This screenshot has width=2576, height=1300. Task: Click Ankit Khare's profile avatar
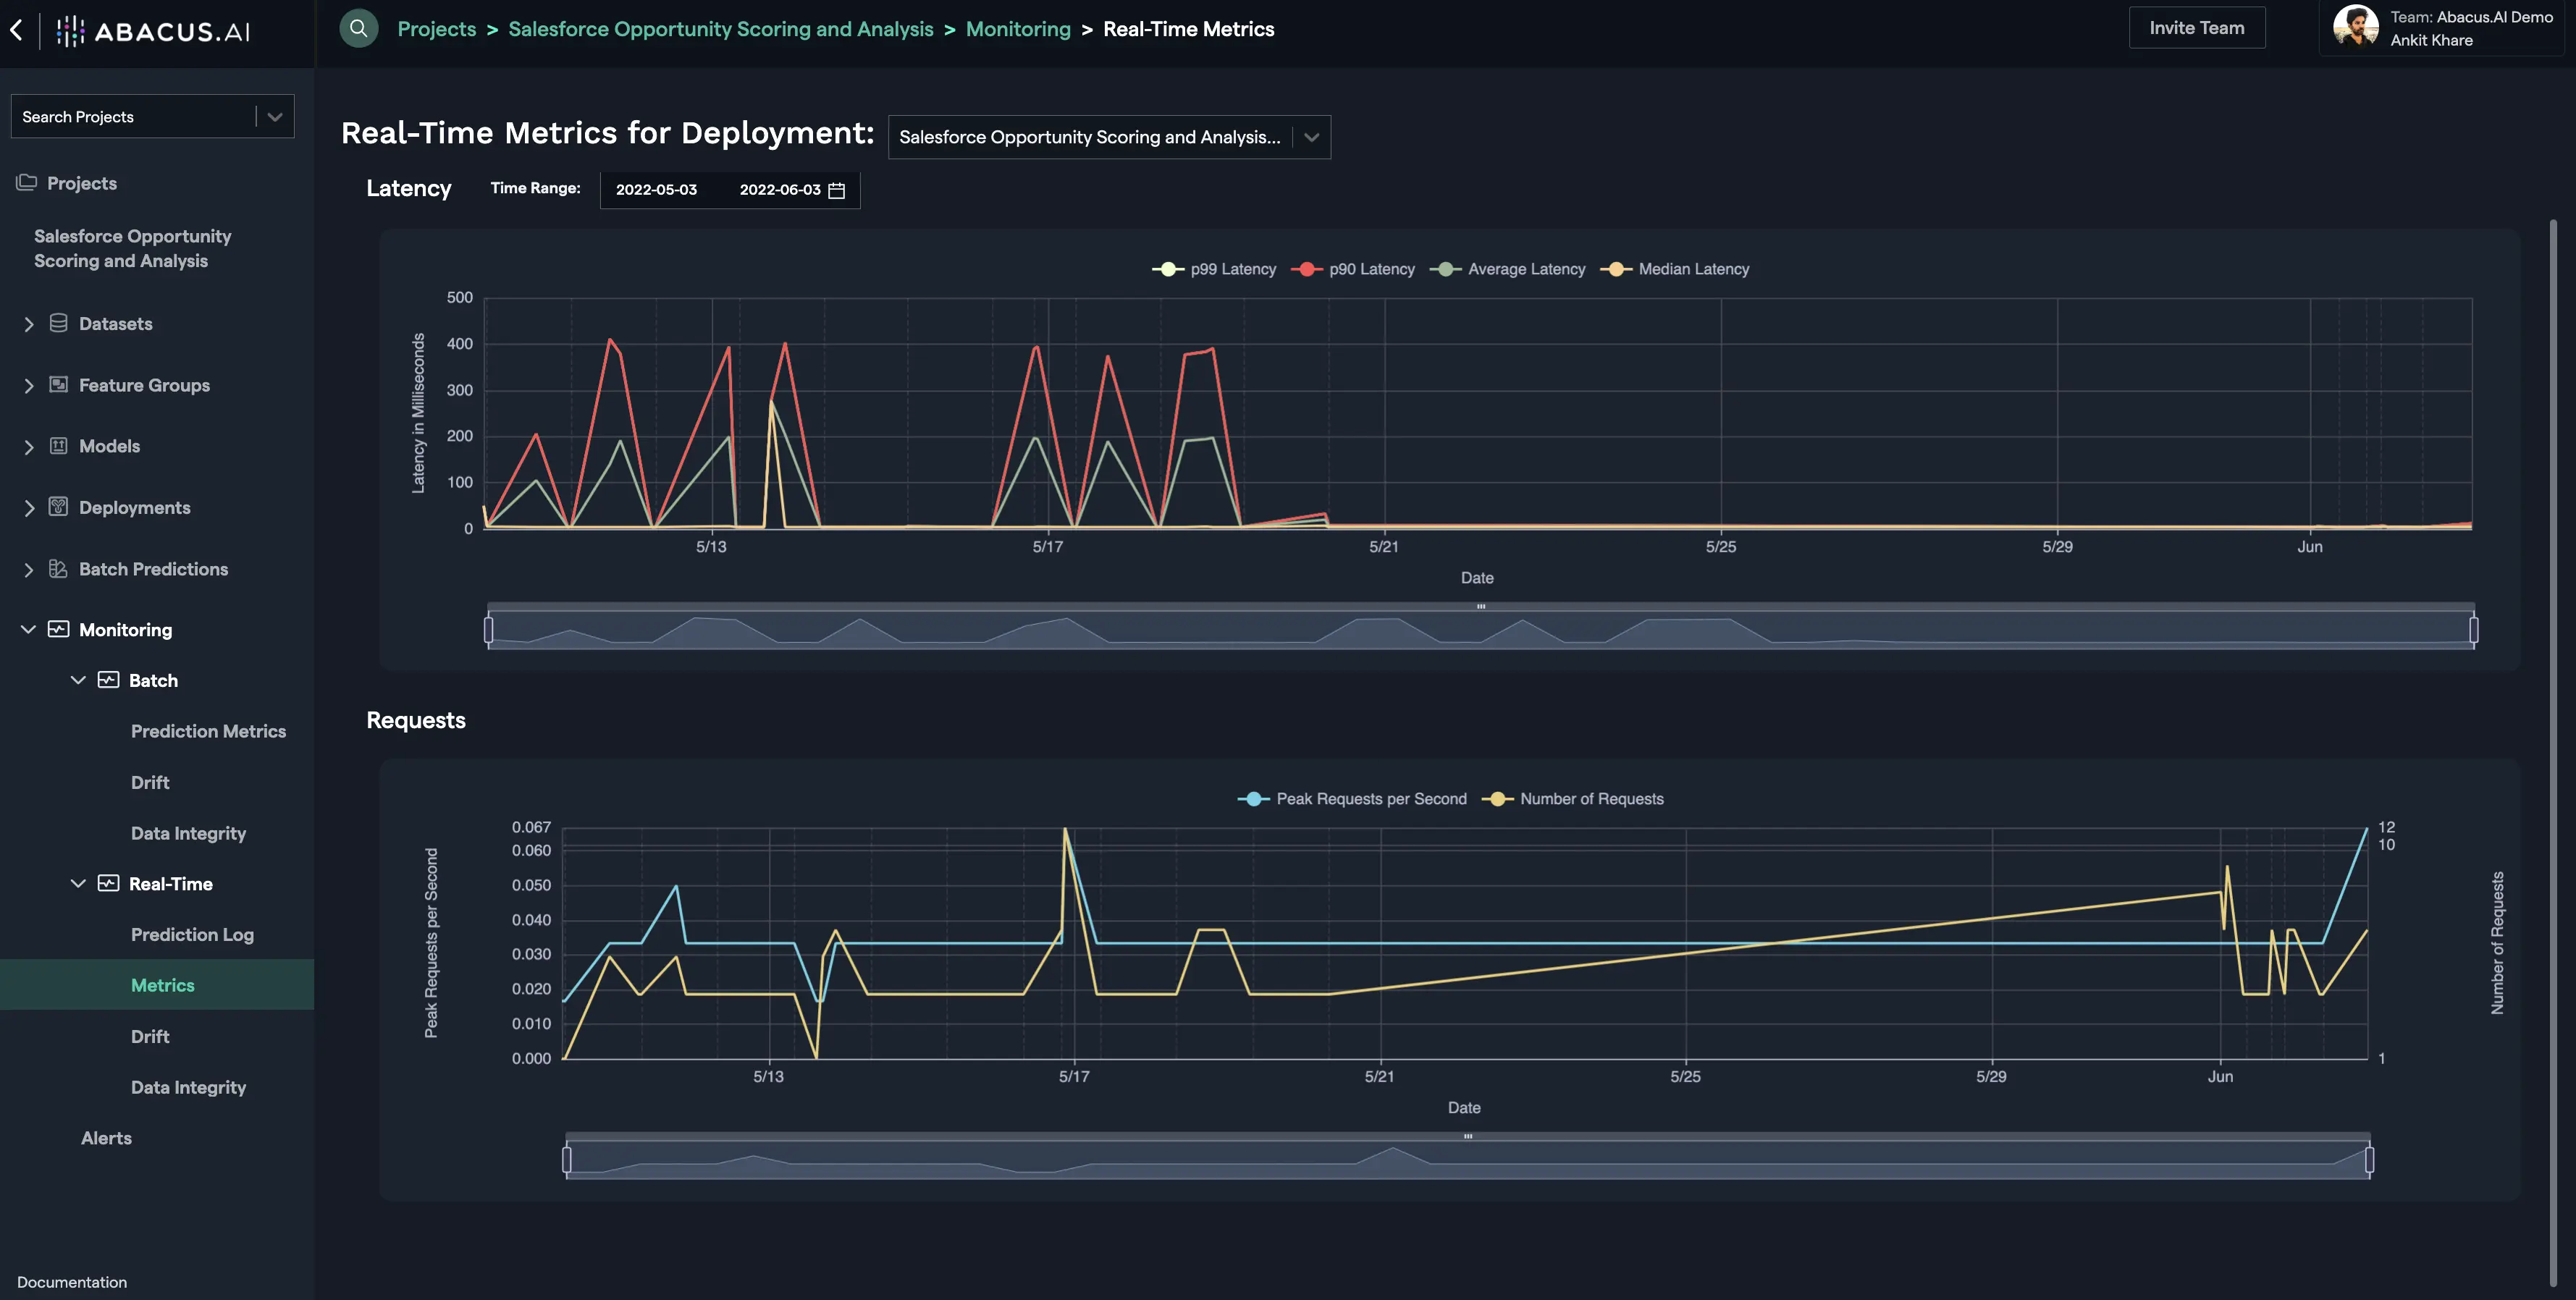2356,27
